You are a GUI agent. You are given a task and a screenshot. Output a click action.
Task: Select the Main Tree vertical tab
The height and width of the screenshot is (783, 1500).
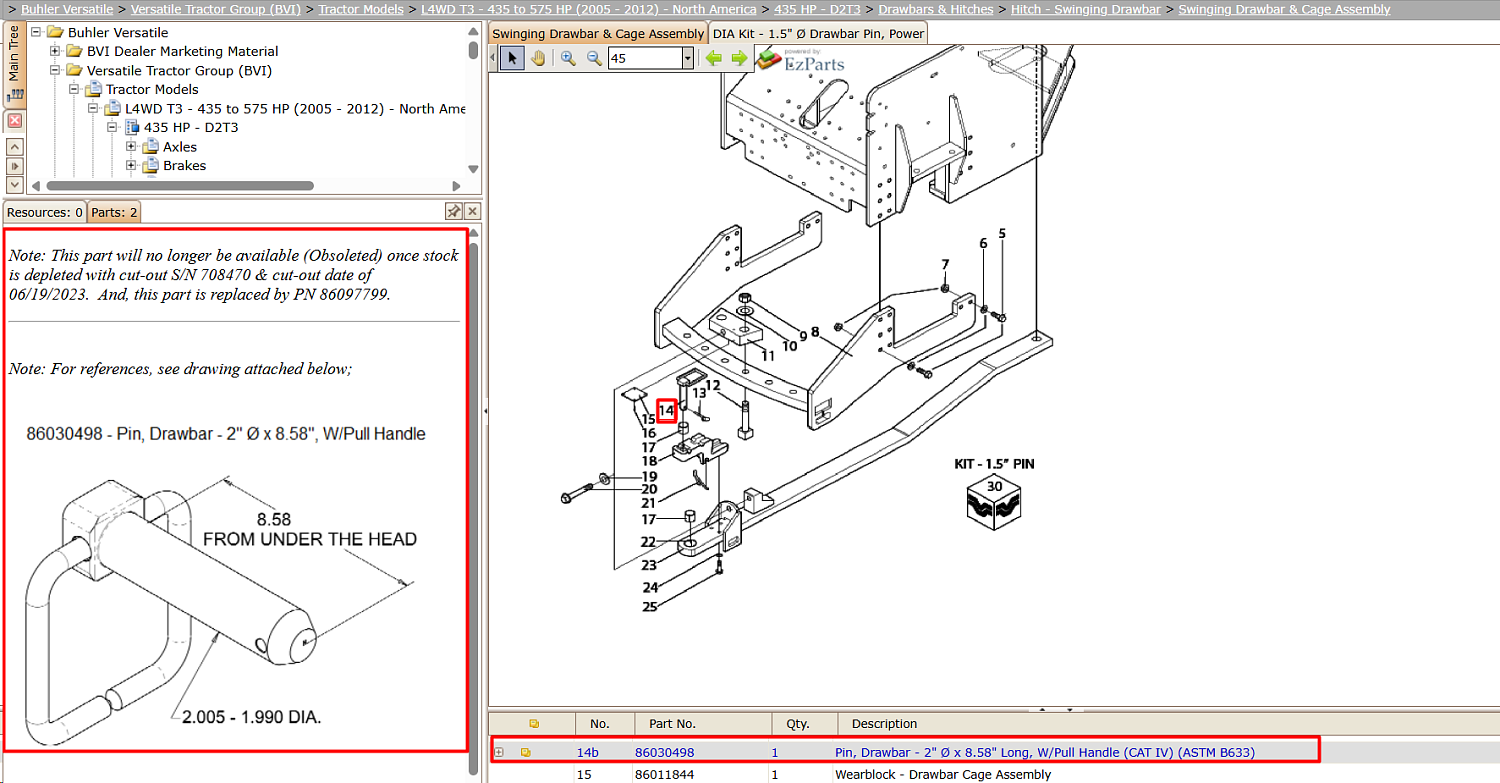tap(14, 64)
